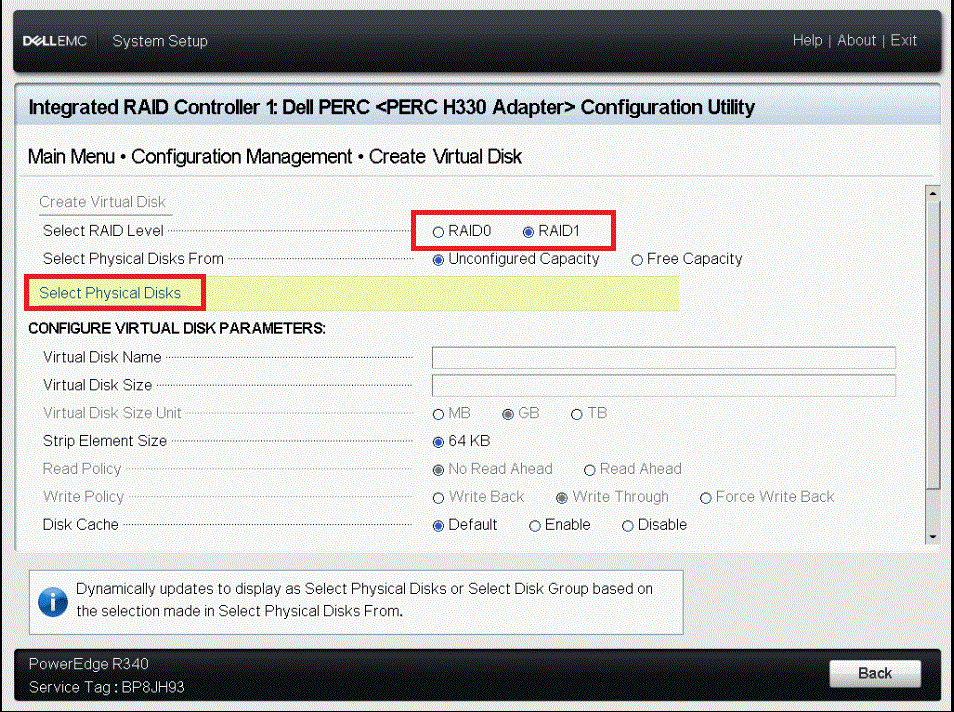954x712 pixels.
Task: Click the scrollbar down arrow
Action: pyautogui.click(x=933, y=537)
